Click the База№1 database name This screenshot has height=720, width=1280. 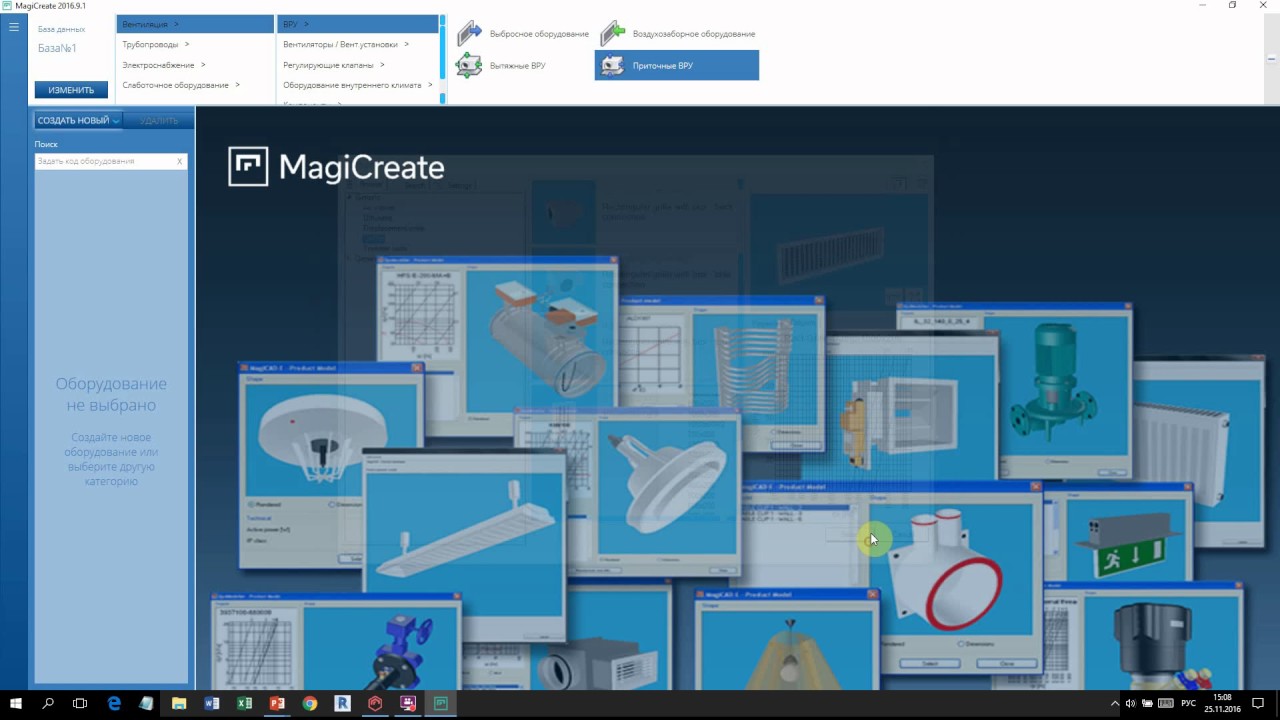57,48
